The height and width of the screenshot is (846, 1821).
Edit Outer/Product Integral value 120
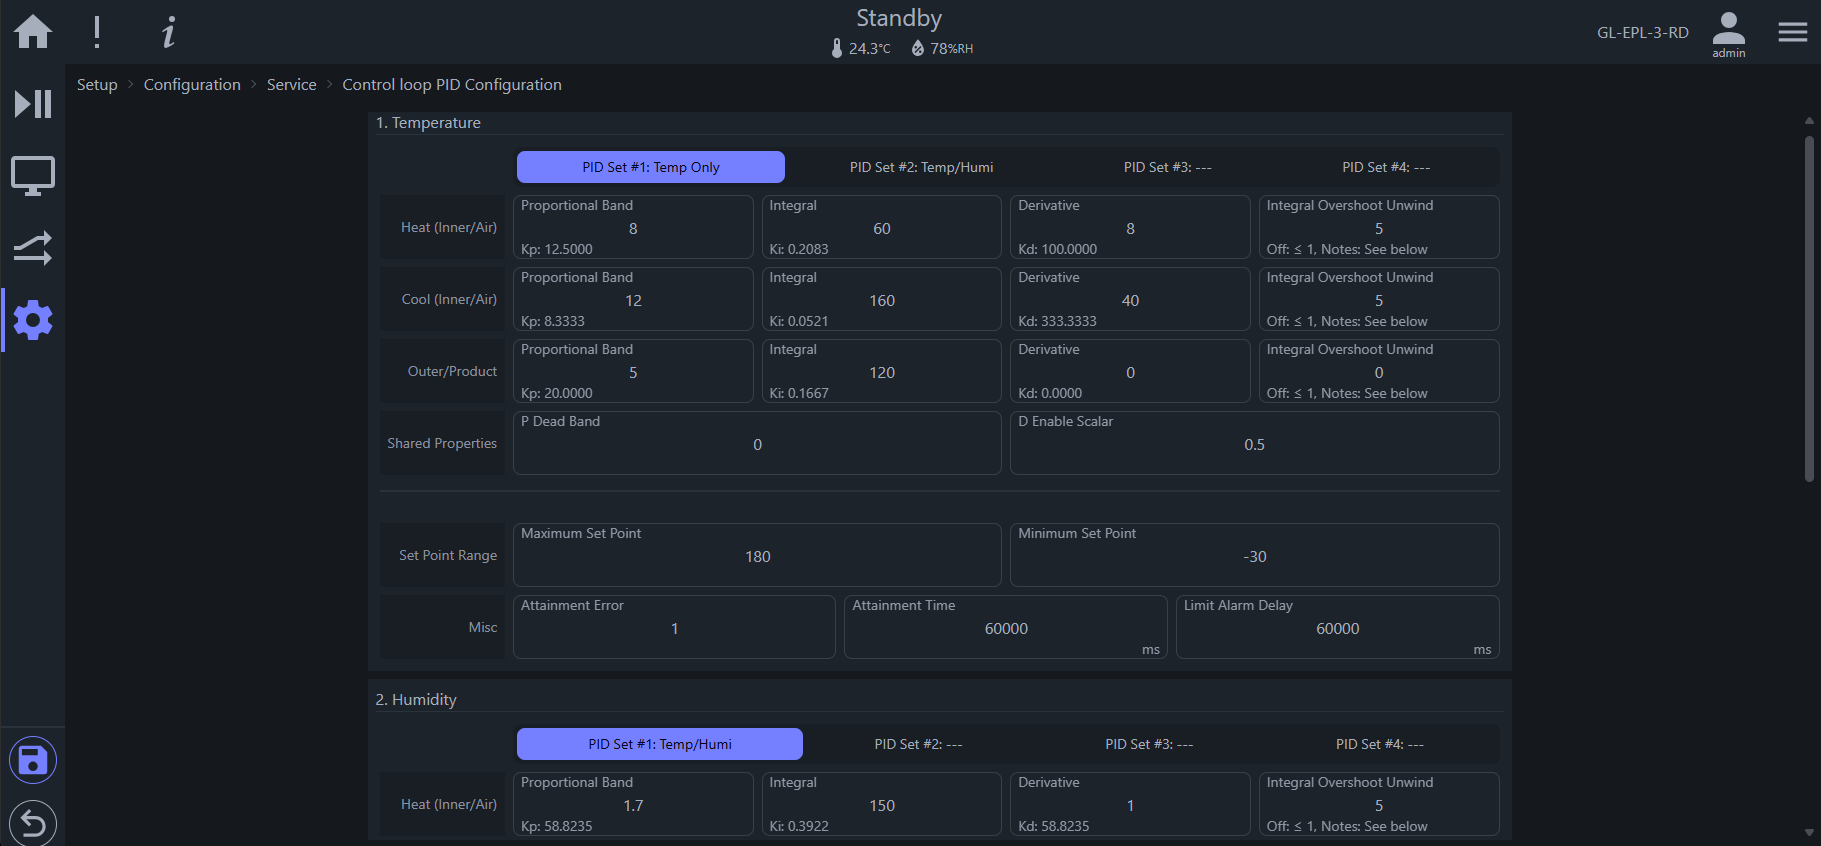881,371
